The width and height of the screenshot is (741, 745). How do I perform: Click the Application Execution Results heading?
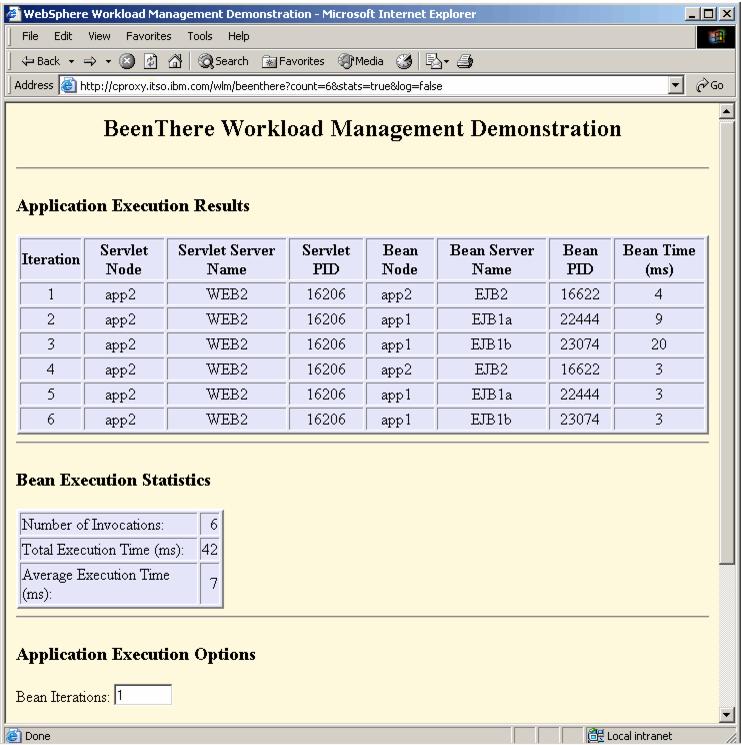tap(133, 206)
